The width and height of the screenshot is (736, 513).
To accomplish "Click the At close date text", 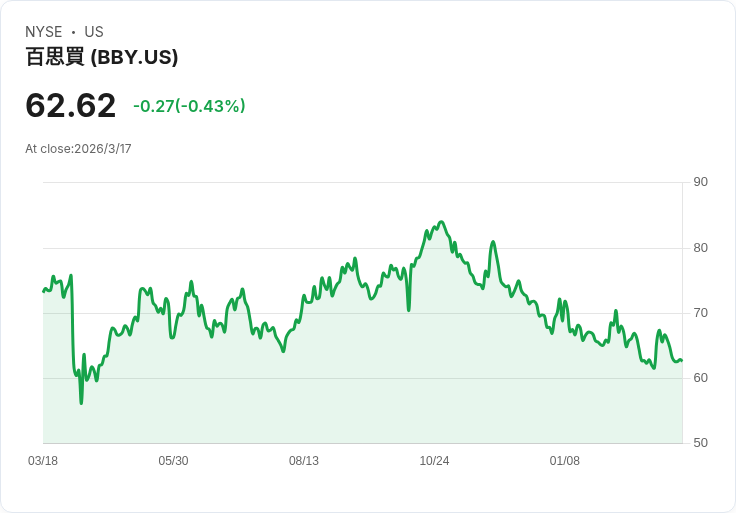I will (78, 149).
